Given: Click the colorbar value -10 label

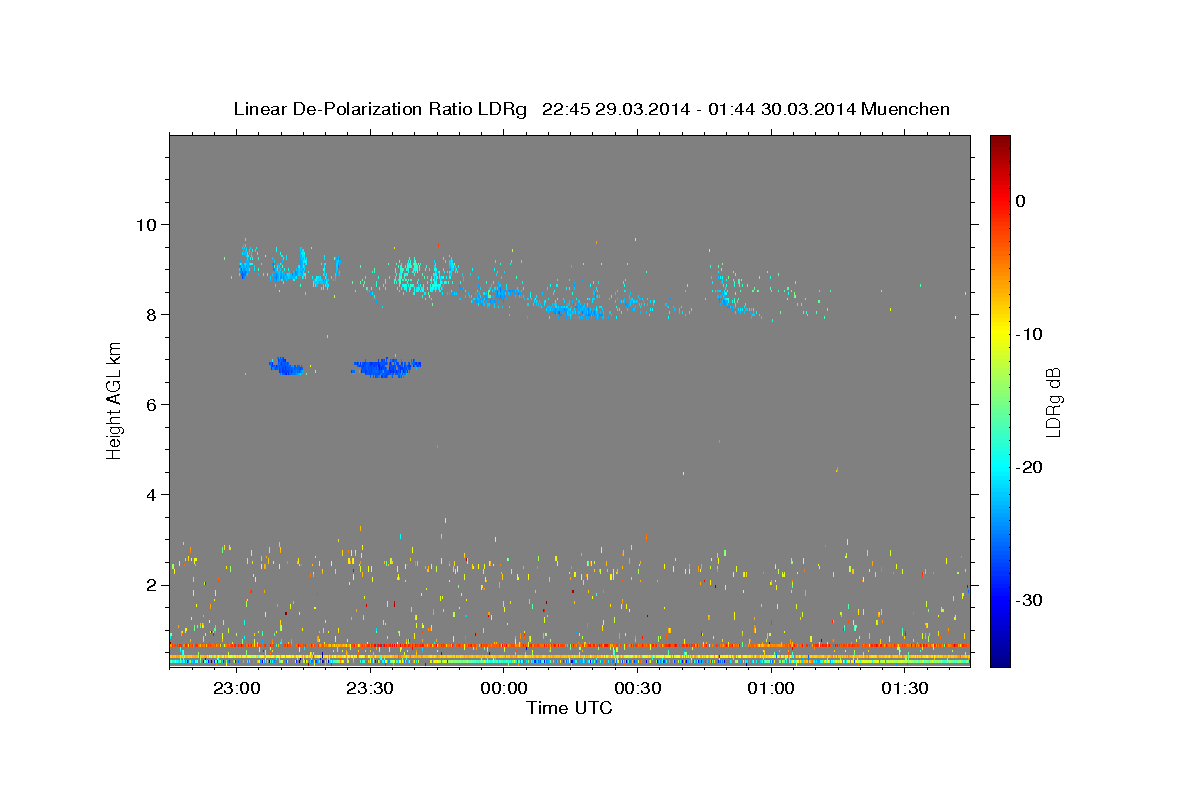Looking at the screenshot, I should pyautogui.click(x=1029, y=334).
